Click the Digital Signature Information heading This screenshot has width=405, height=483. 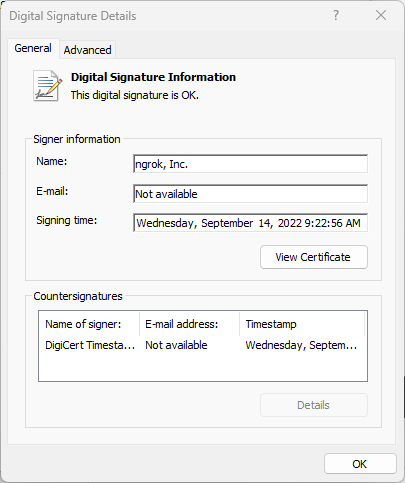point(153,77)
